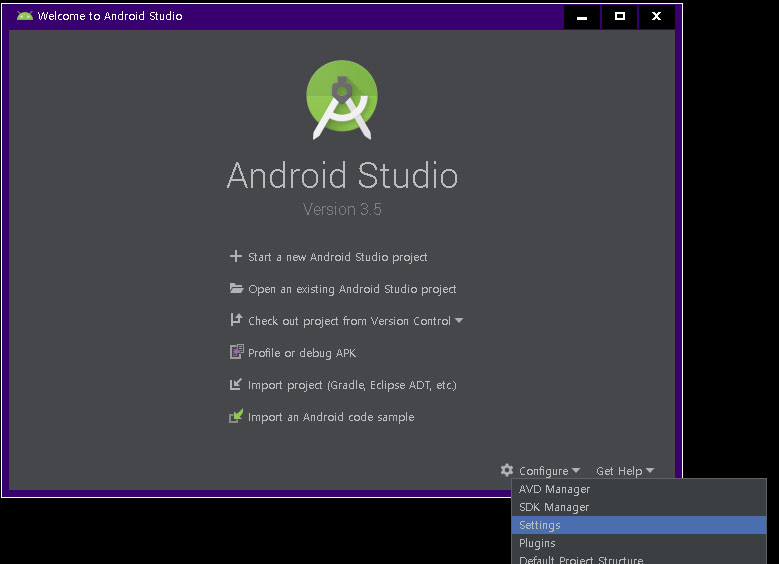Open an existing Android Studio project
Image resolution: width=779 pixels, height=564 pixels.
(352, 289)
